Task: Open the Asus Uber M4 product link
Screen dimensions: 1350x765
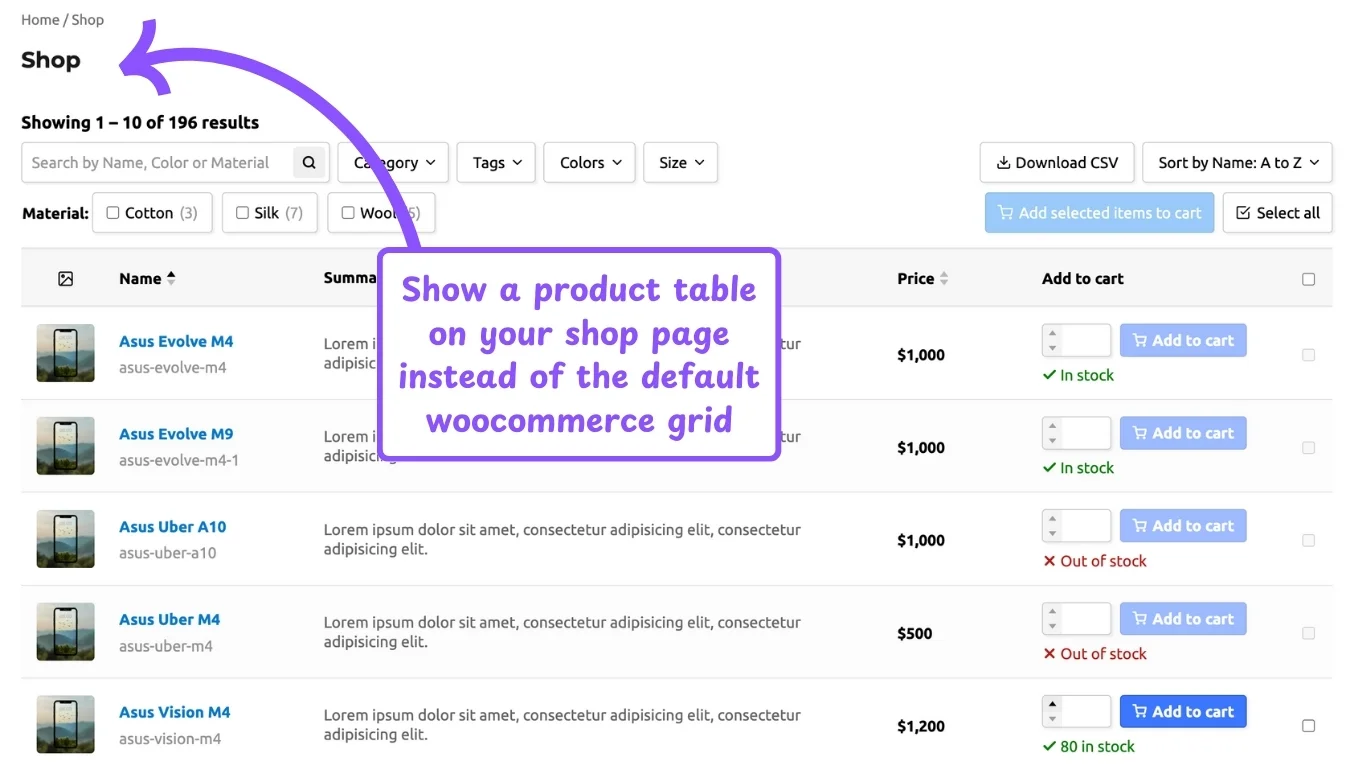Action: point(169,620)
